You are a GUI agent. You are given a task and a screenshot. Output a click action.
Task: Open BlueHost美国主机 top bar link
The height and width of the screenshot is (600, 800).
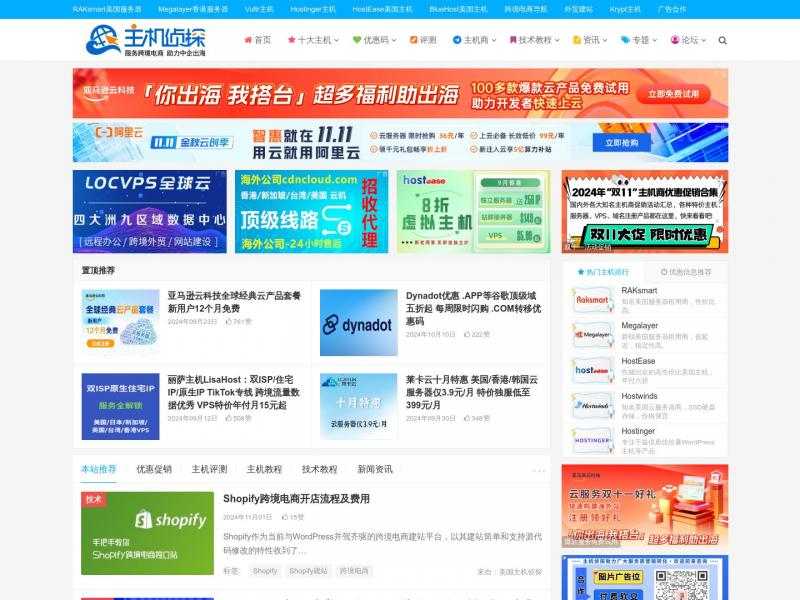pyautogui.click(x=458, y=9)
